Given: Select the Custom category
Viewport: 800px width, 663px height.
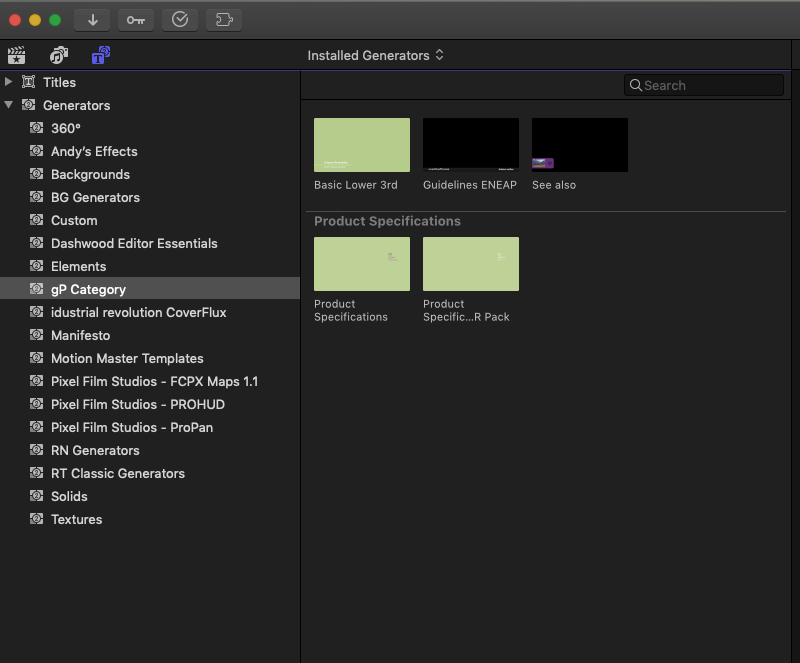Looking at the screenshot, I should (x=150, y=220).
